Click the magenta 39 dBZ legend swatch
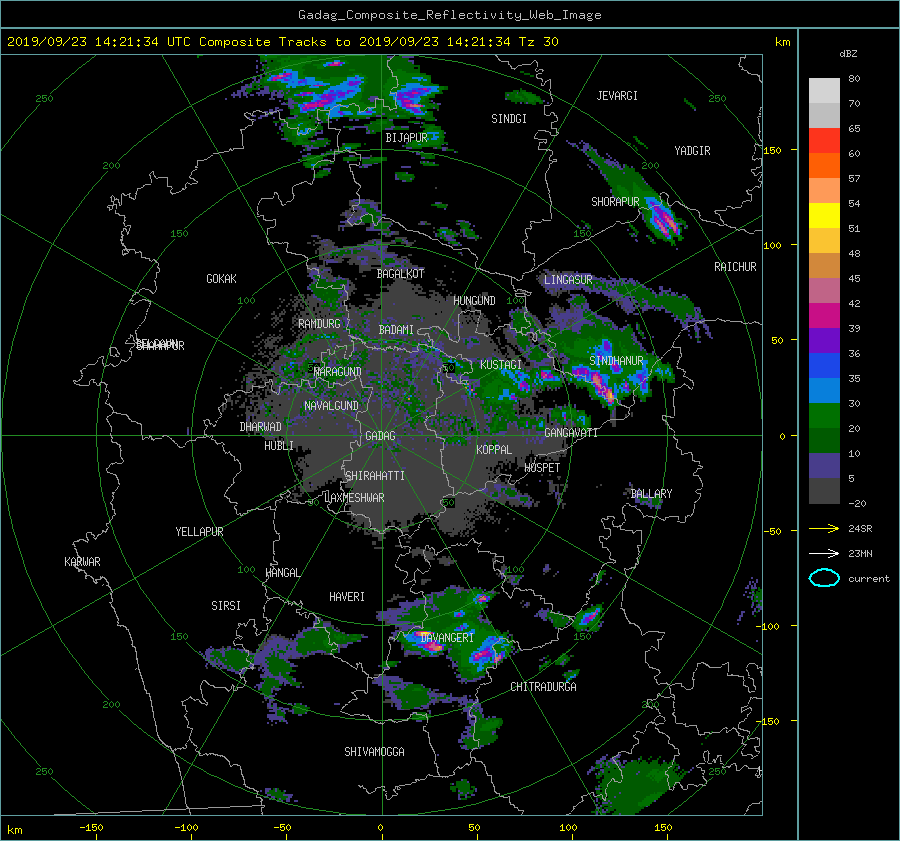900x841 pixels. click(824, 316)
